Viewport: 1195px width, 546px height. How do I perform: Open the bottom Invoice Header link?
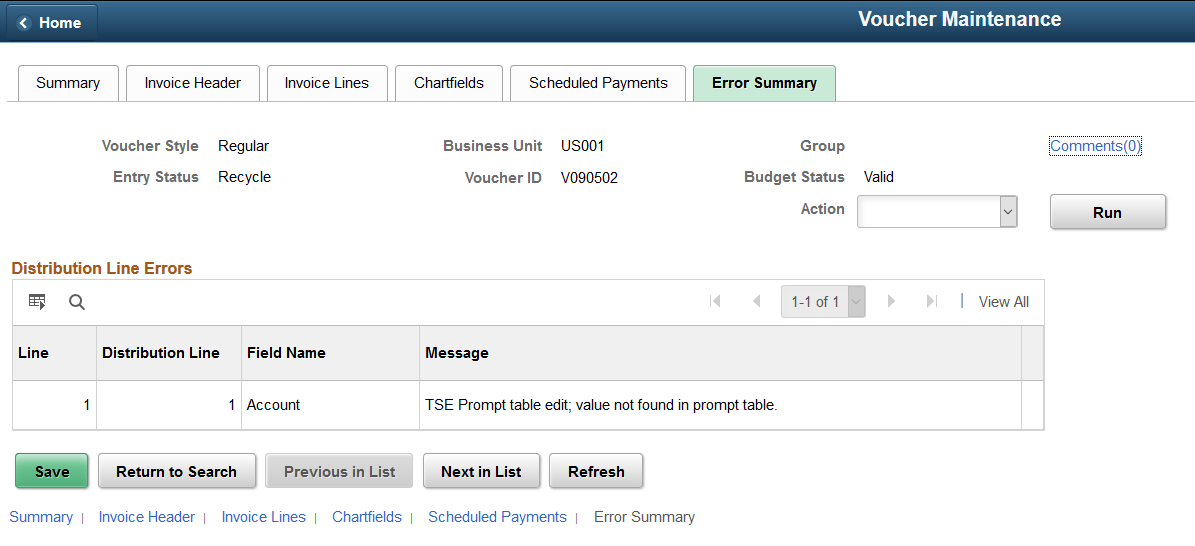pyautogui.click(x=147, y=517)
